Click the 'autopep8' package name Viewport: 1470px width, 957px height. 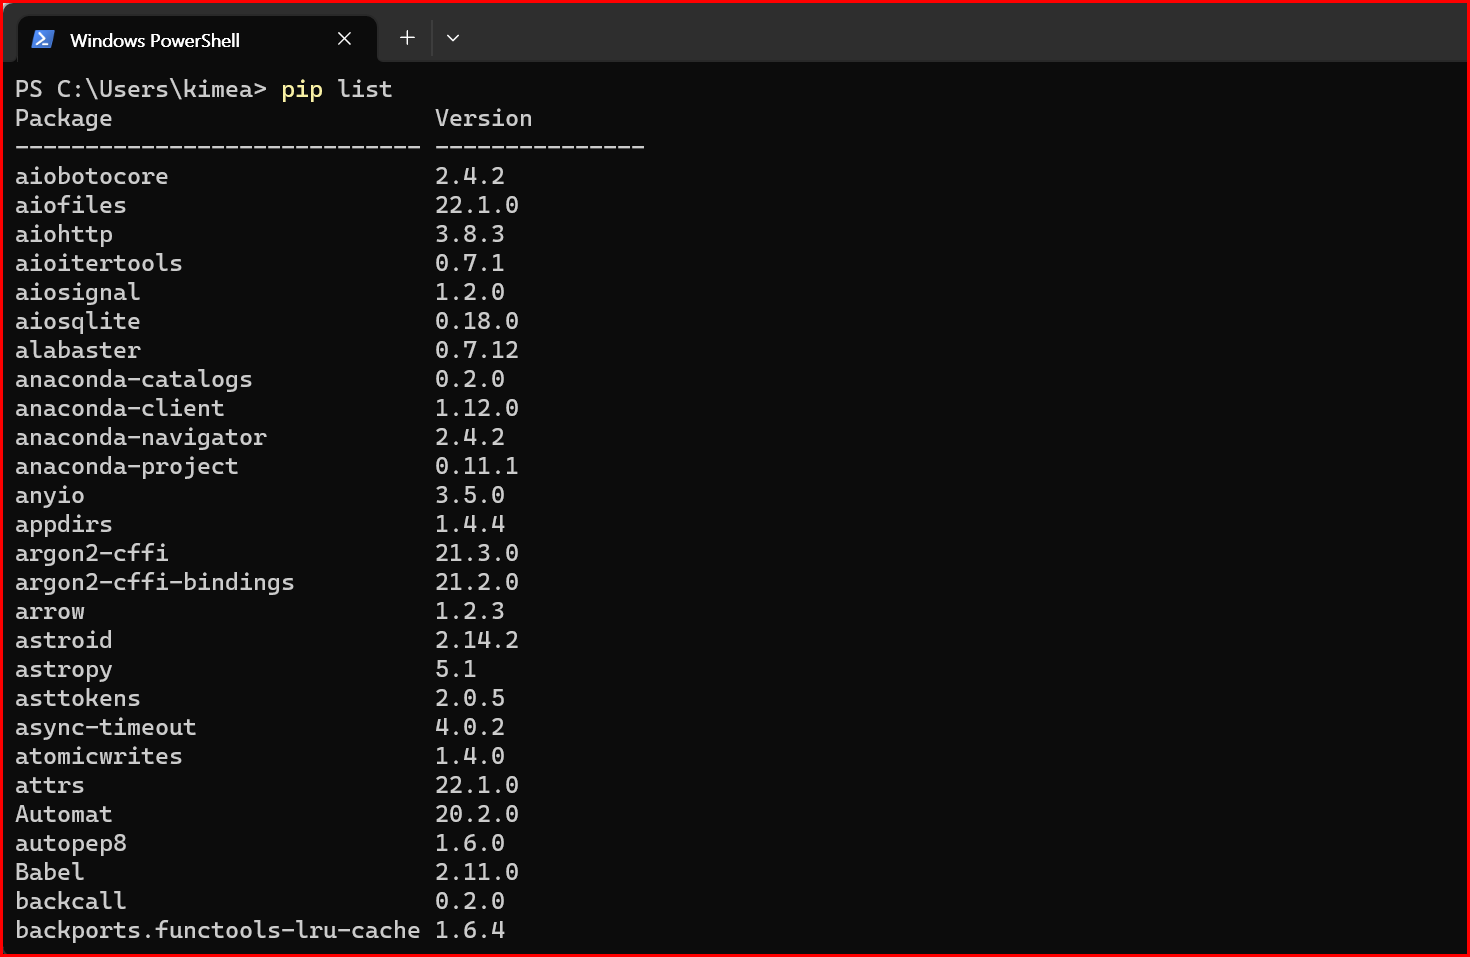[70, 844]
